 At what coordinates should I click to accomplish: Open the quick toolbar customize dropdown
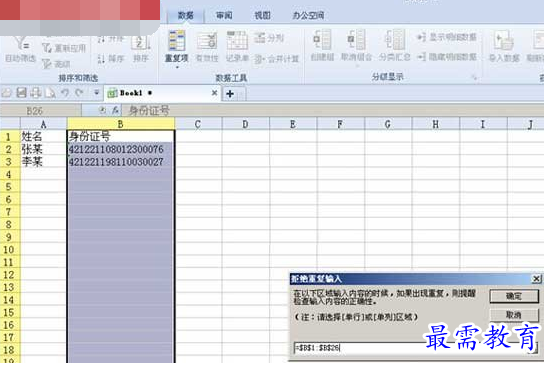pyautogui.click(x=96, y=92)
